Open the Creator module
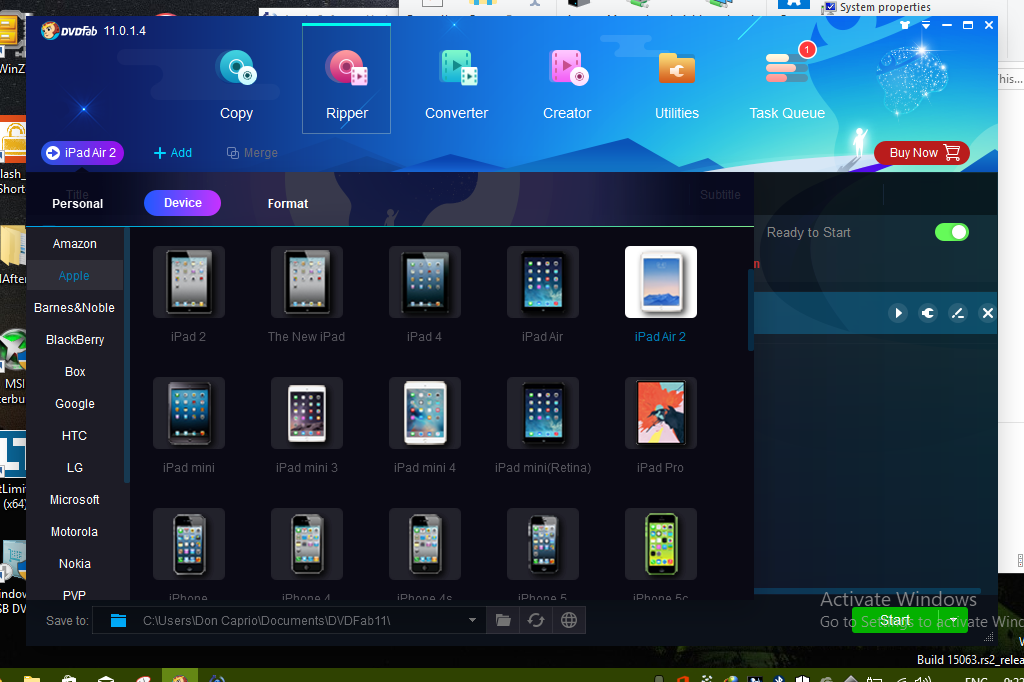The height and width of the screenshot is (682, 1024). click(567, 85)
